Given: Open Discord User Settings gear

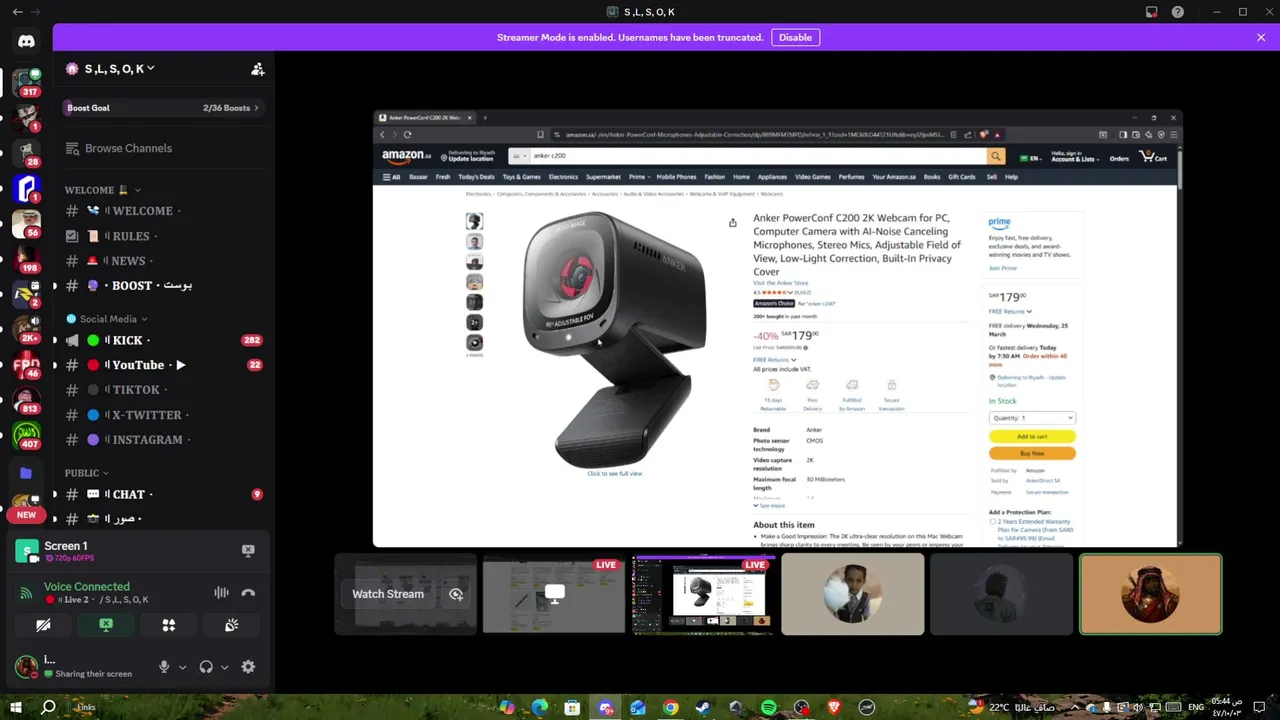Looking at the screenshot, I should (248, 667).
